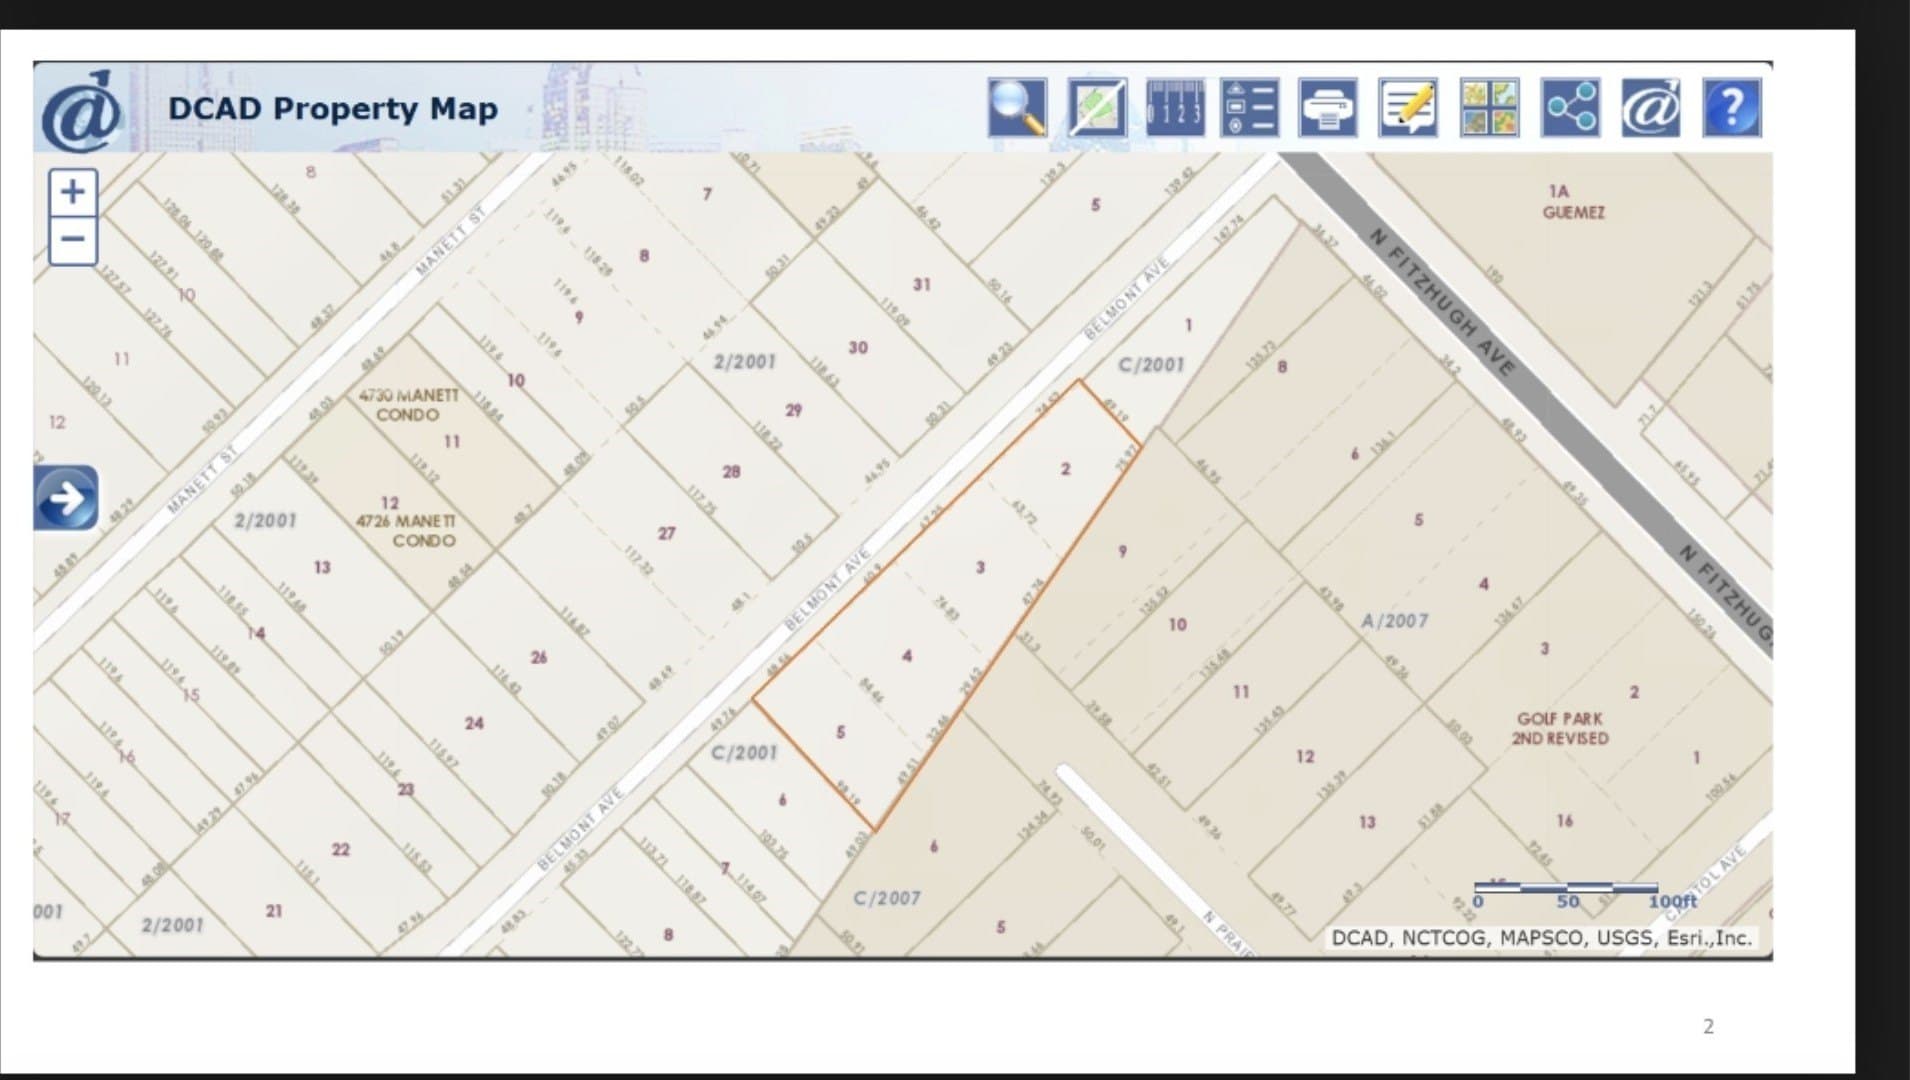Click the GOLF PARK 2ND REVISED label
Image resolution: width=1910 pixels, height=1080 pixels.
pos(1561,728)
